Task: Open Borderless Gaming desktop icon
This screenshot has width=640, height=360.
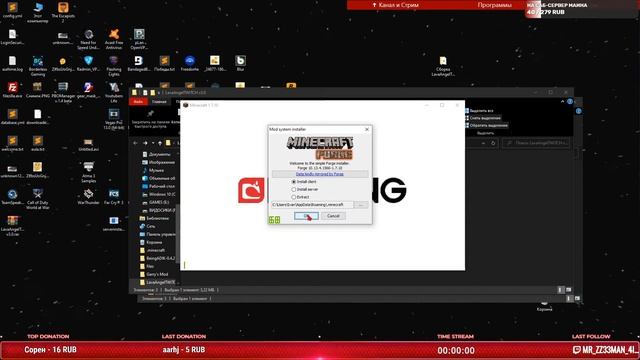Action: coord(38,66)
